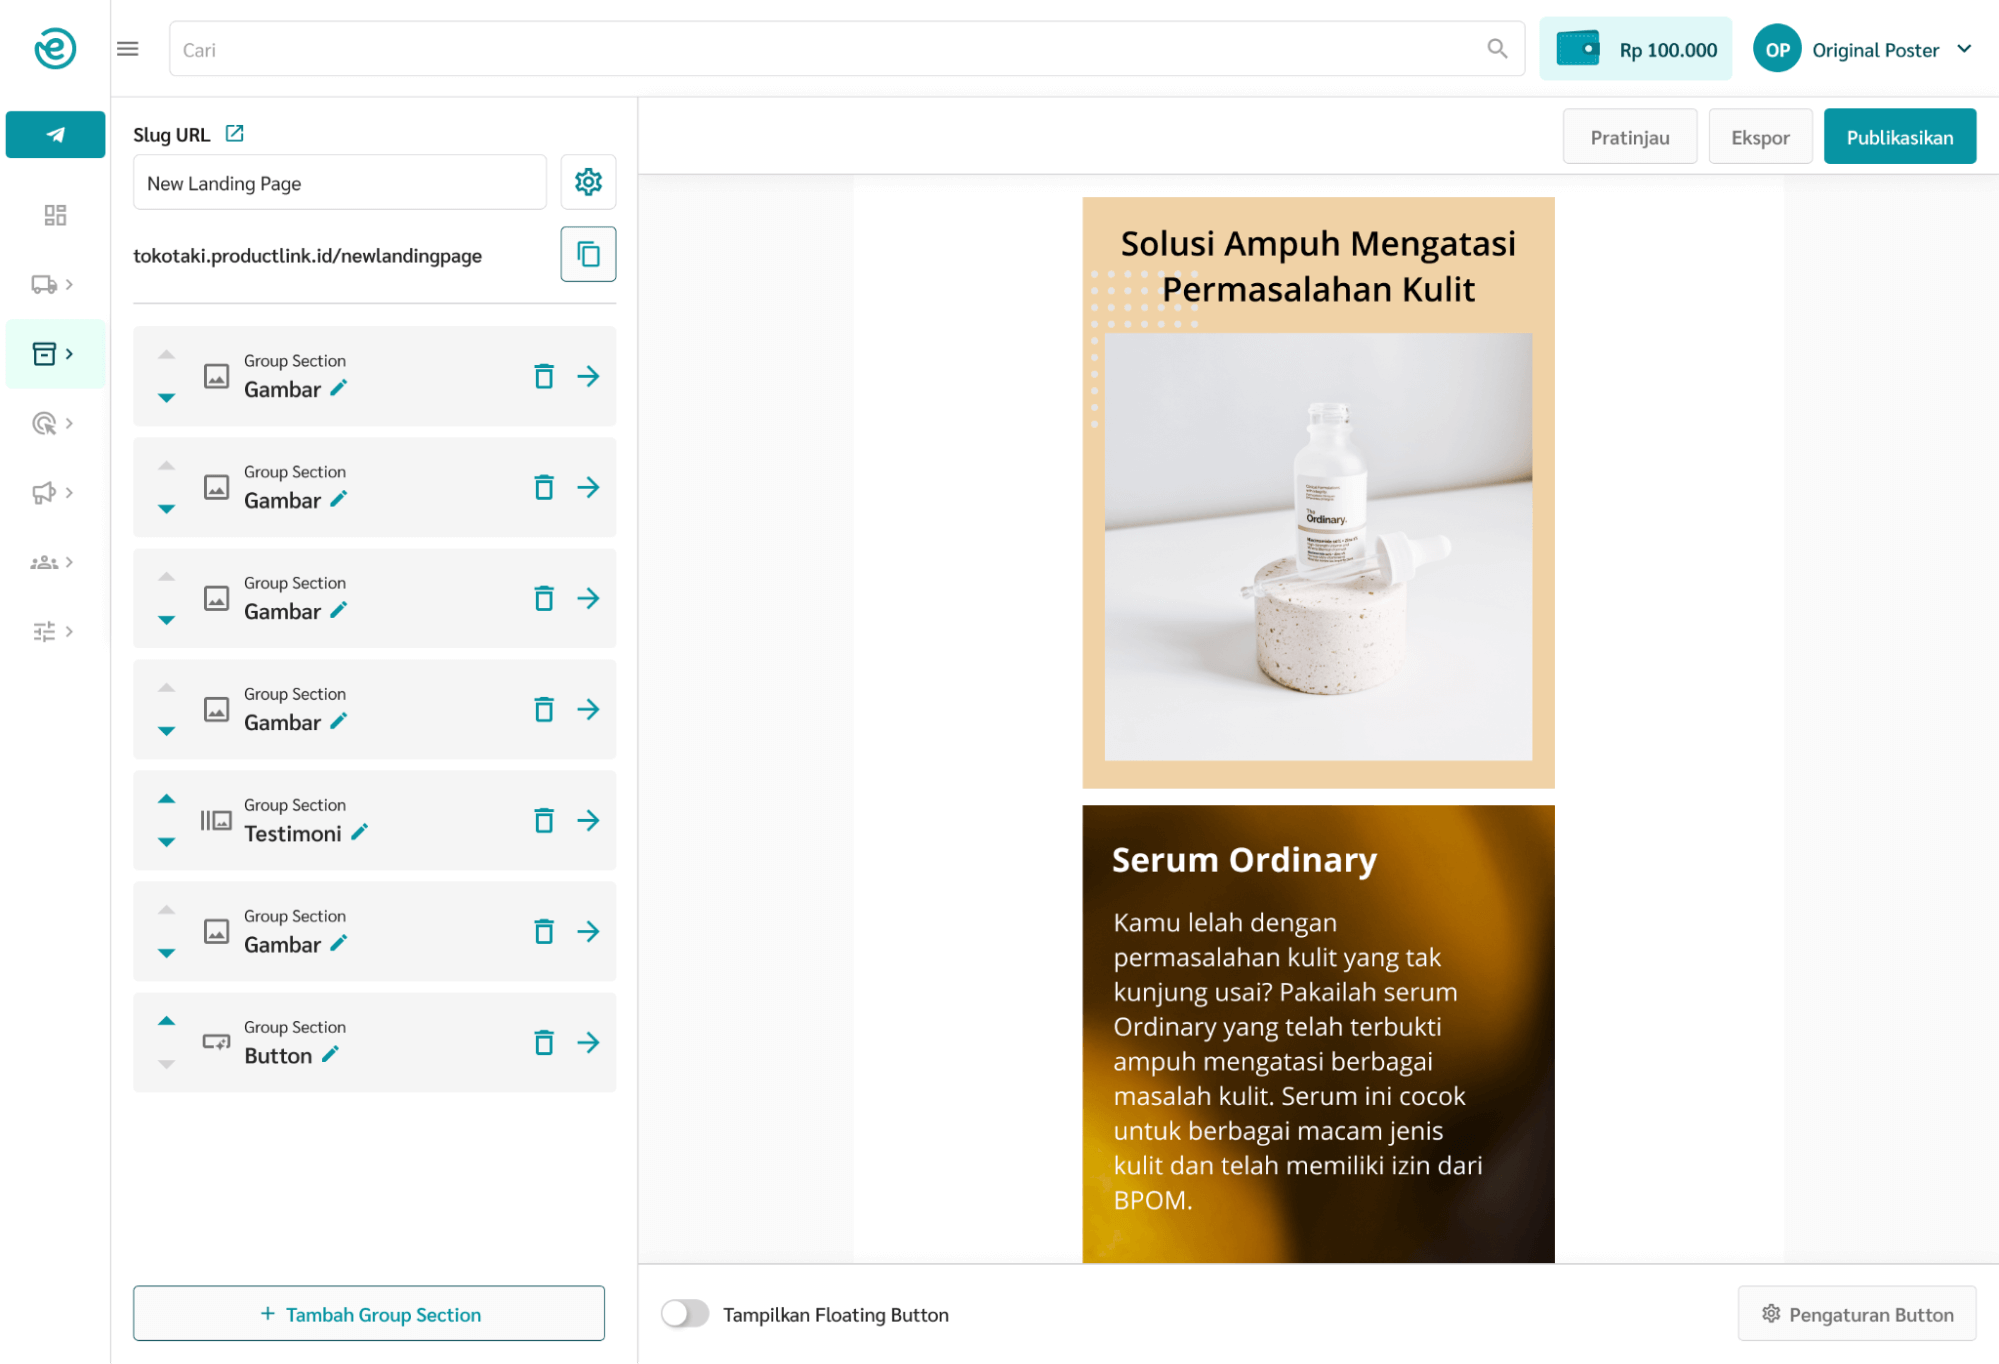1999x1364 pixels.
Task: Open the third Gambar section arrow
Action: [589, 598]
